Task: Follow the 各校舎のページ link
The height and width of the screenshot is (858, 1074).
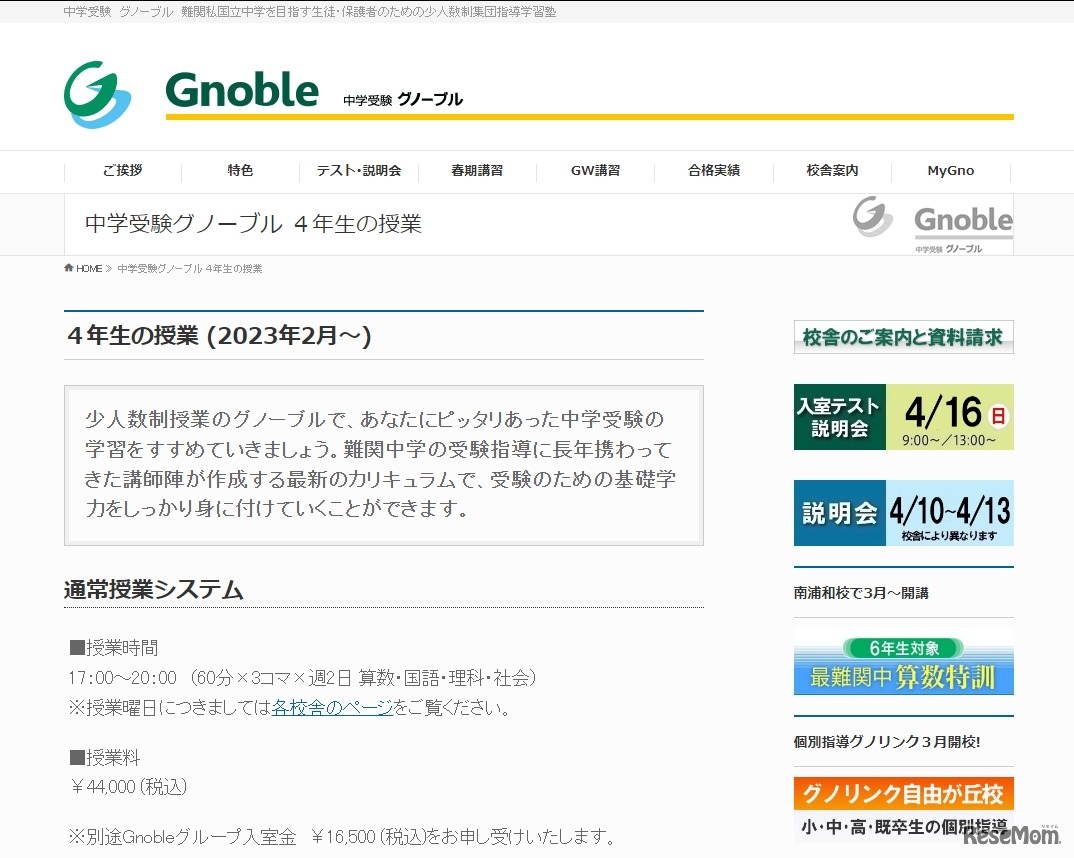Action: coord(332,707)
